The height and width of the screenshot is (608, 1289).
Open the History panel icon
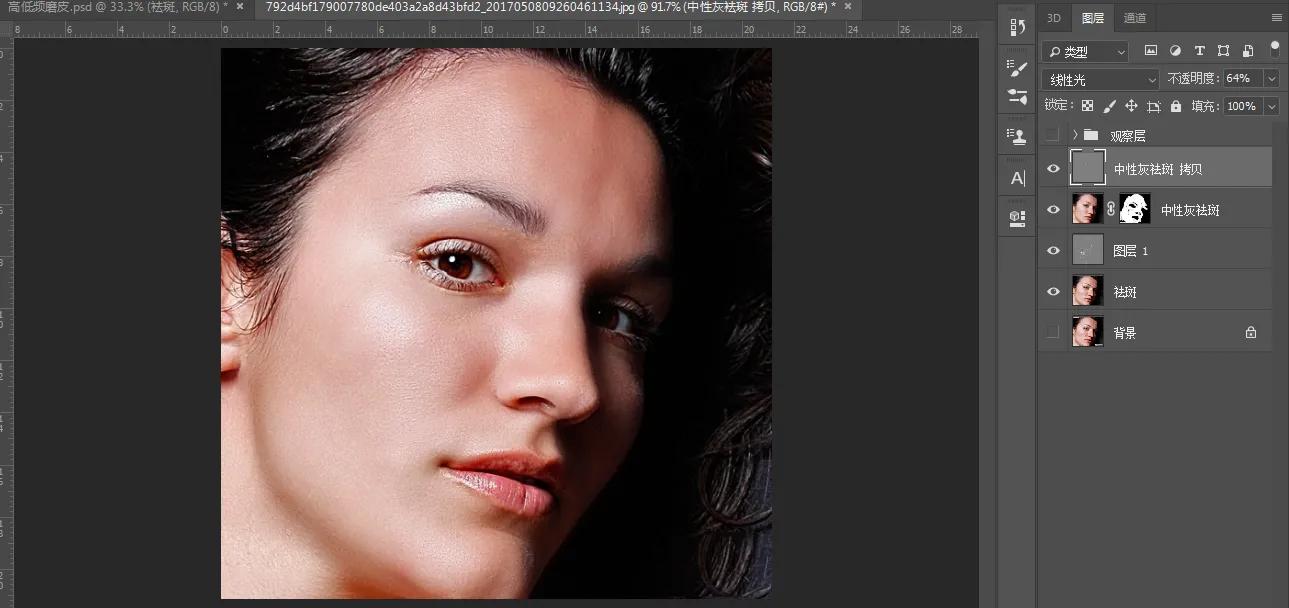[1017, 27]
